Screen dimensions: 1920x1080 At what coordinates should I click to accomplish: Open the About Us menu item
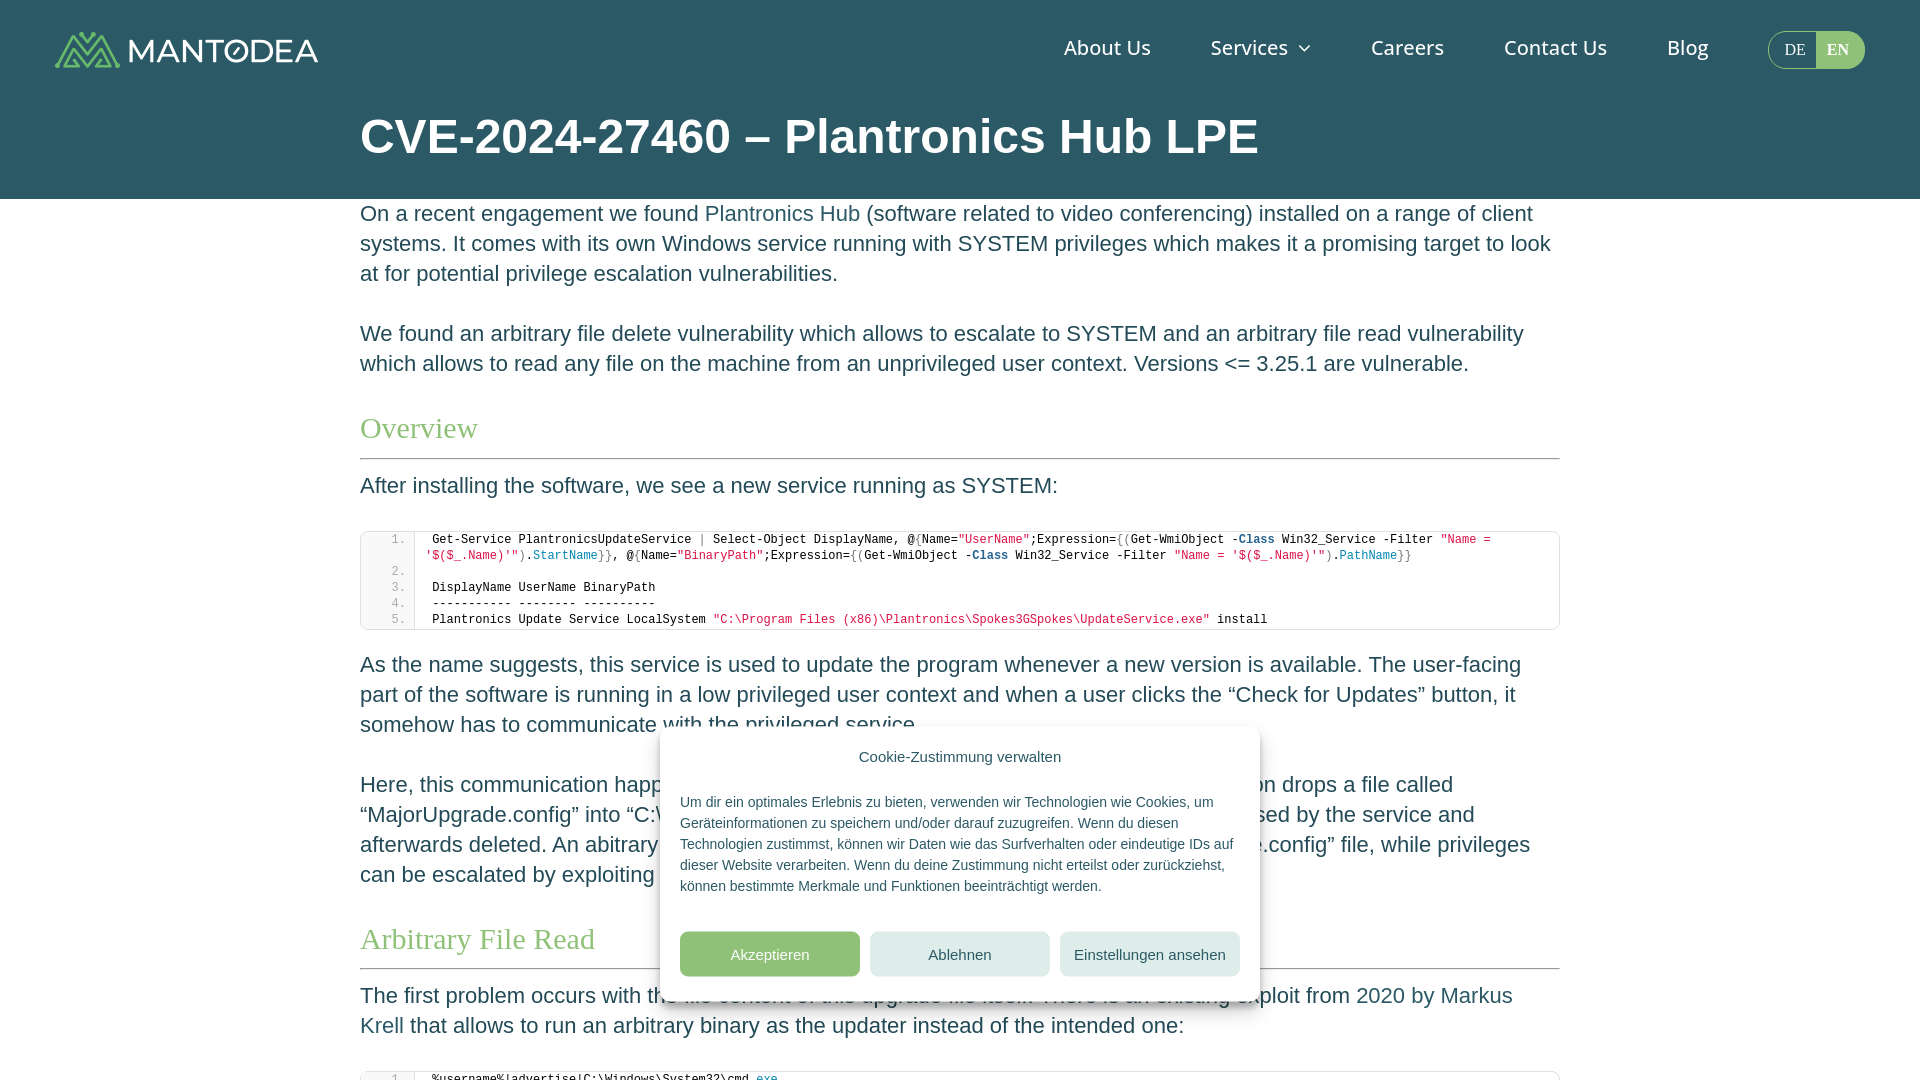click(1106, 47)
